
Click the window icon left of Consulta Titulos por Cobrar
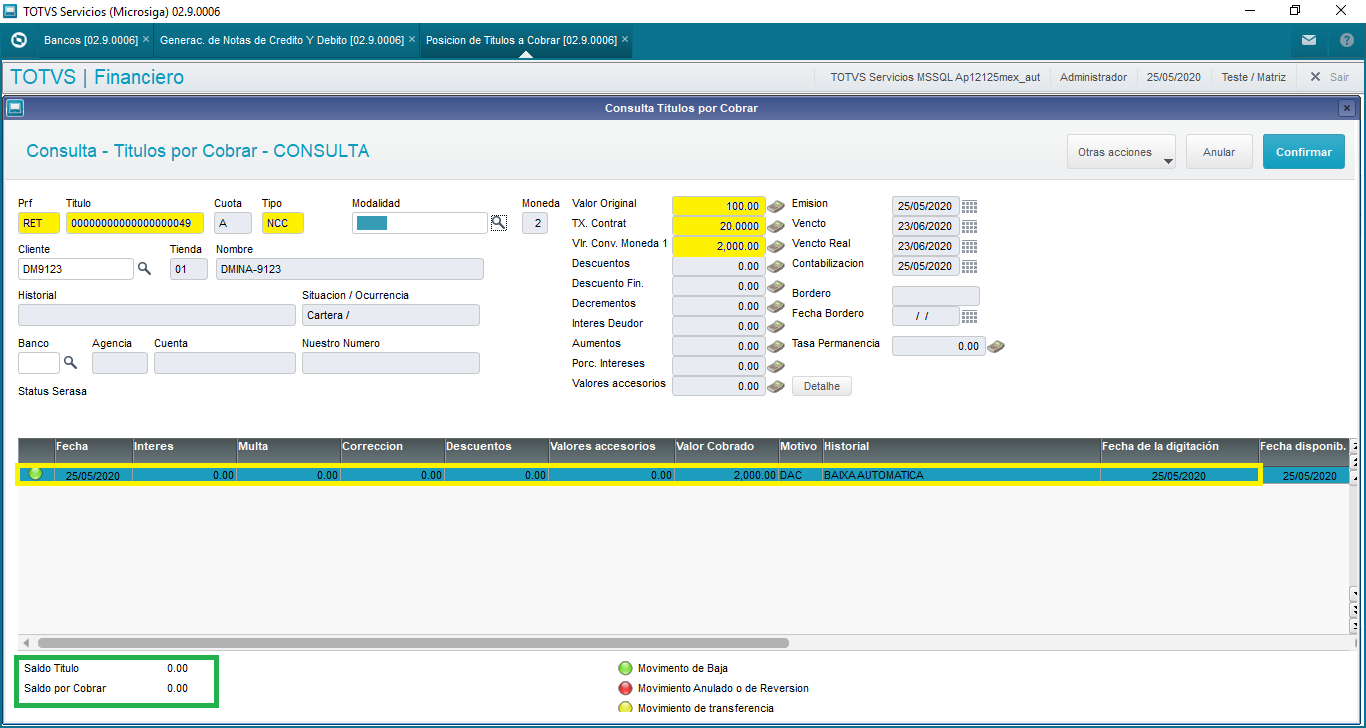[x=15, y=108]
